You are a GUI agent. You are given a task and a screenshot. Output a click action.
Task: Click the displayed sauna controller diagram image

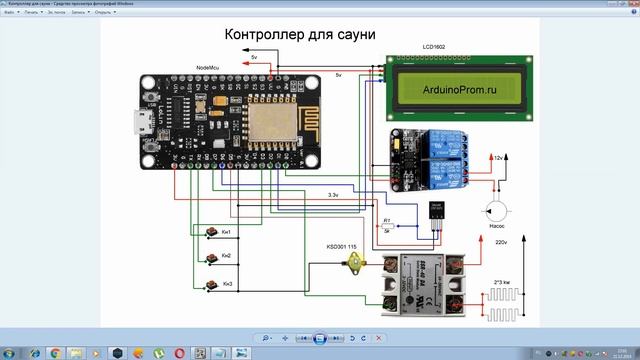[x=320, y=172]
